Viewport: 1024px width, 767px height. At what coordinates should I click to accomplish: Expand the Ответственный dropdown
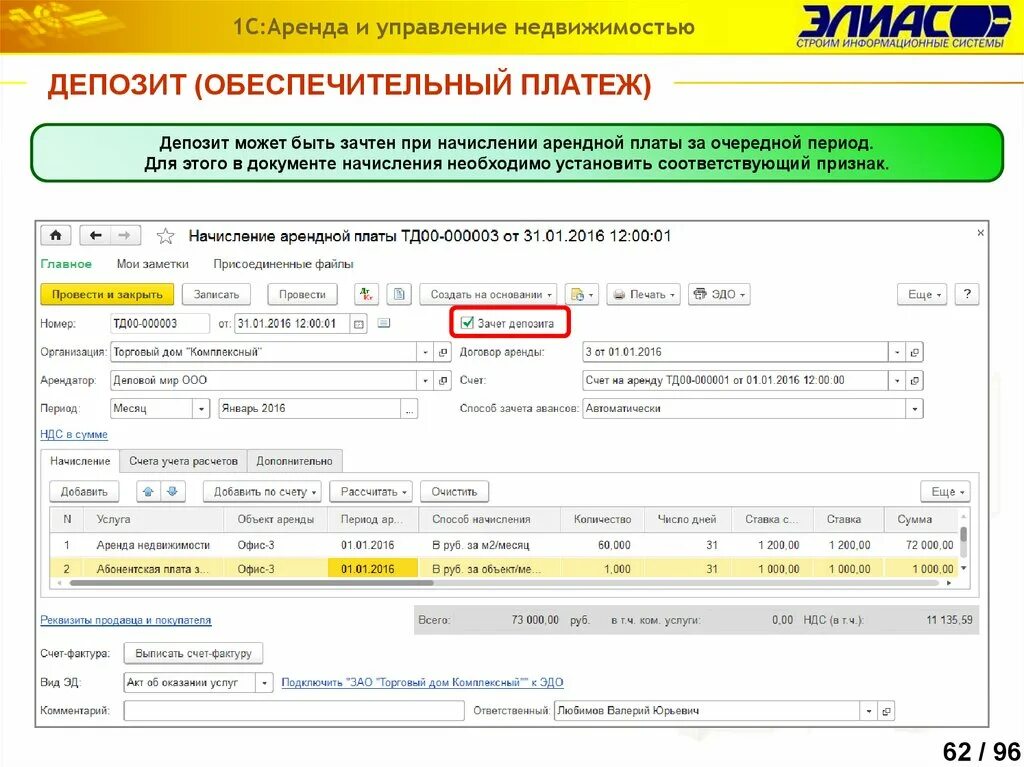[869, 711]
